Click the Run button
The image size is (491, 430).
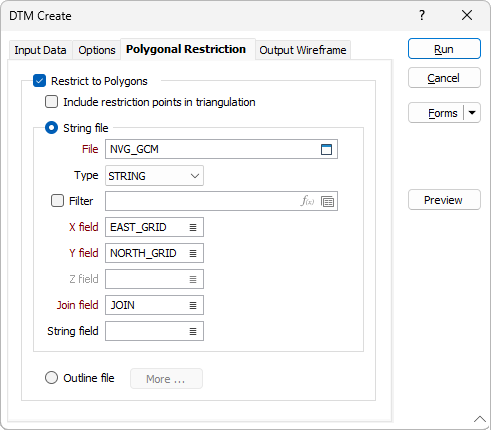[x=444, y=49]
